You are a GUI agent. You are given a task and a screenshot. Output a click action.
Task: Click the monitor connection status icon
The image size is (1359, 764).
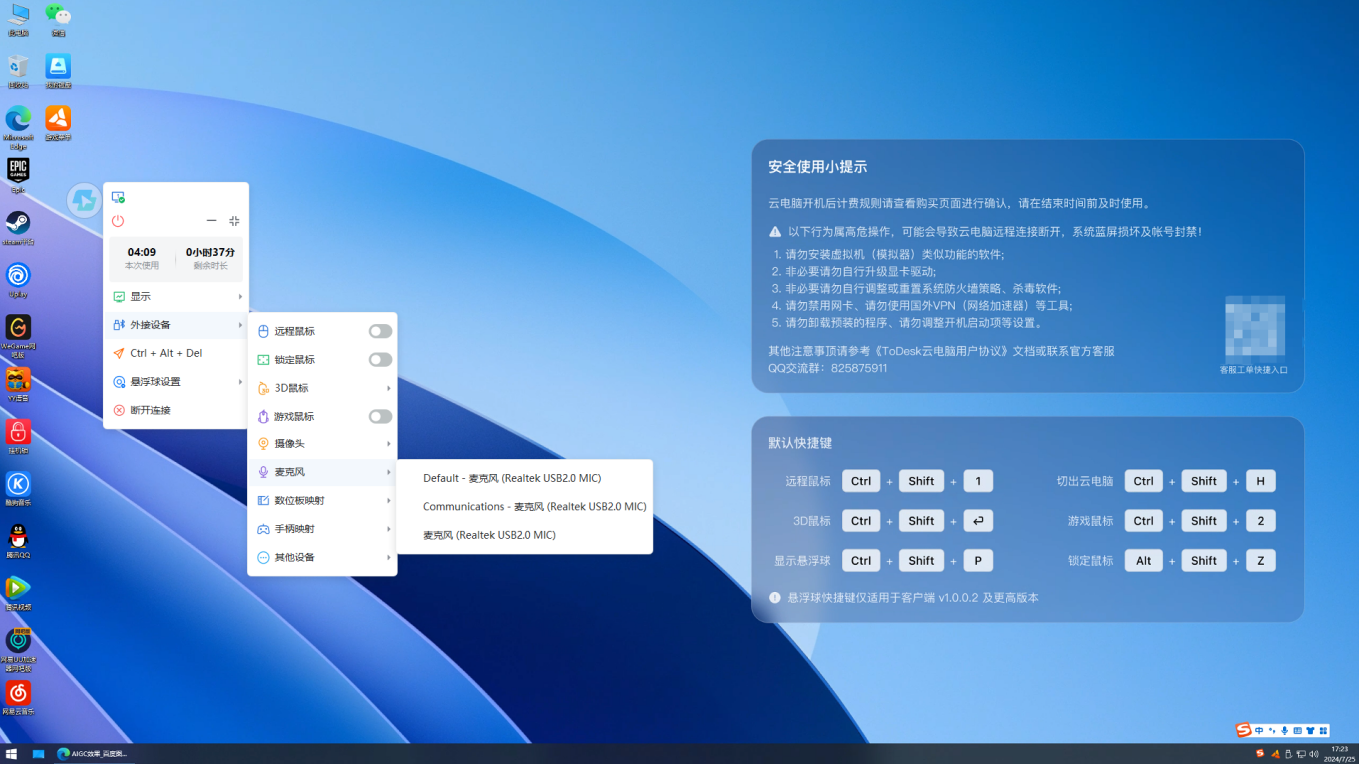(118, 197)
